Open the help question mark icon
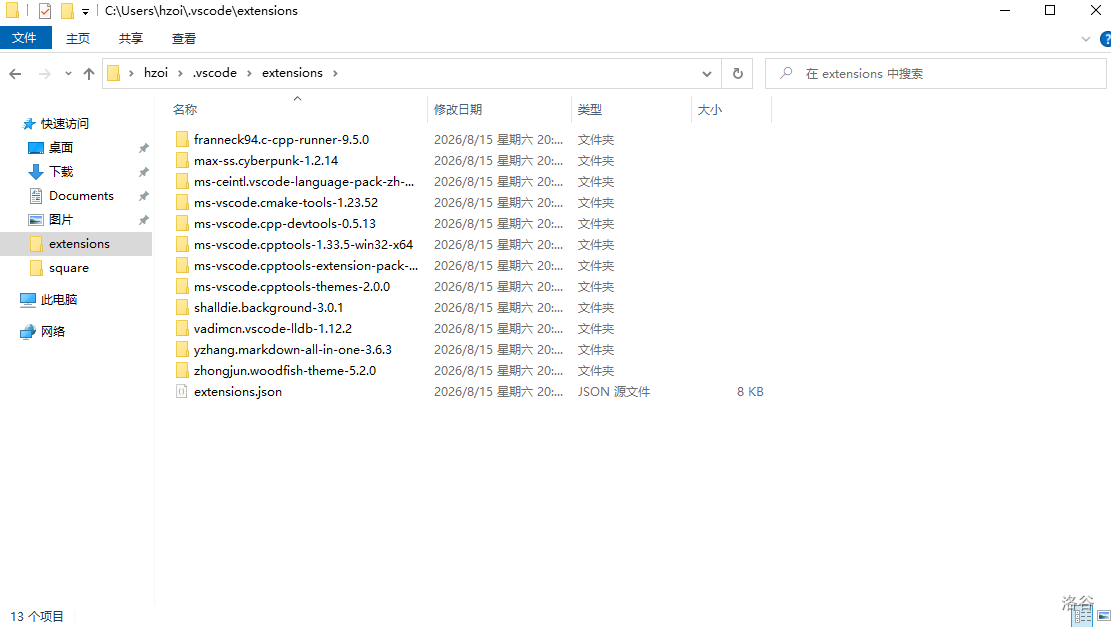This screenshot has height=627, width=1111. 1105,39
